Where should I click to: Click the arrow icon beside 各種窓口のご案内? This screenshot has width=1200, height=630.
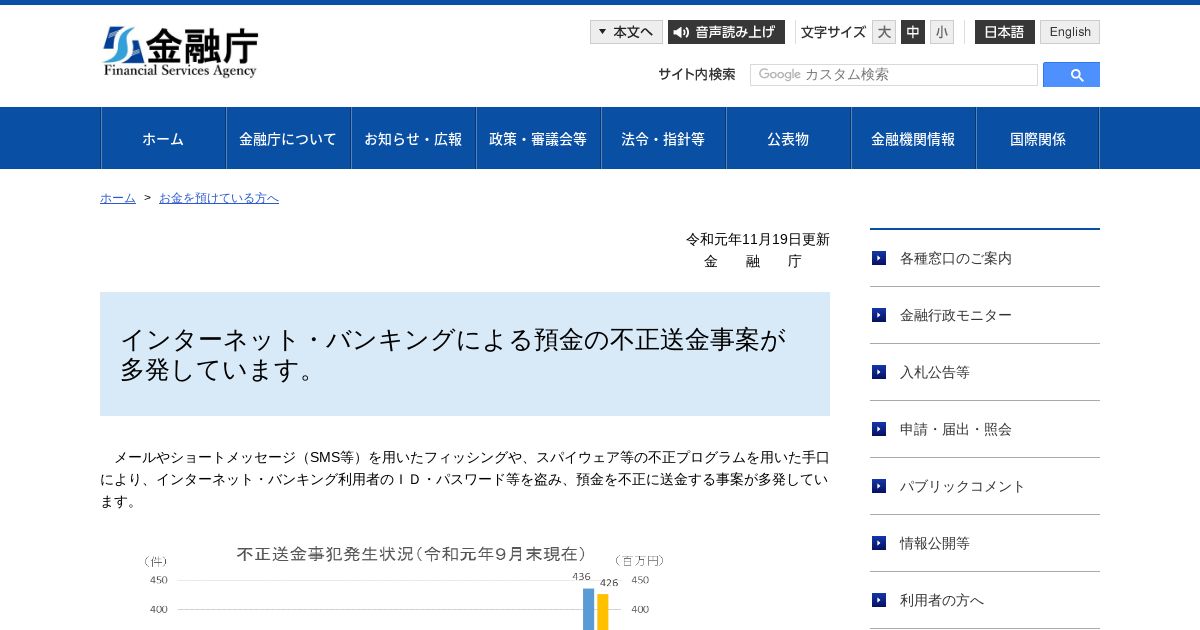point(879,258)
